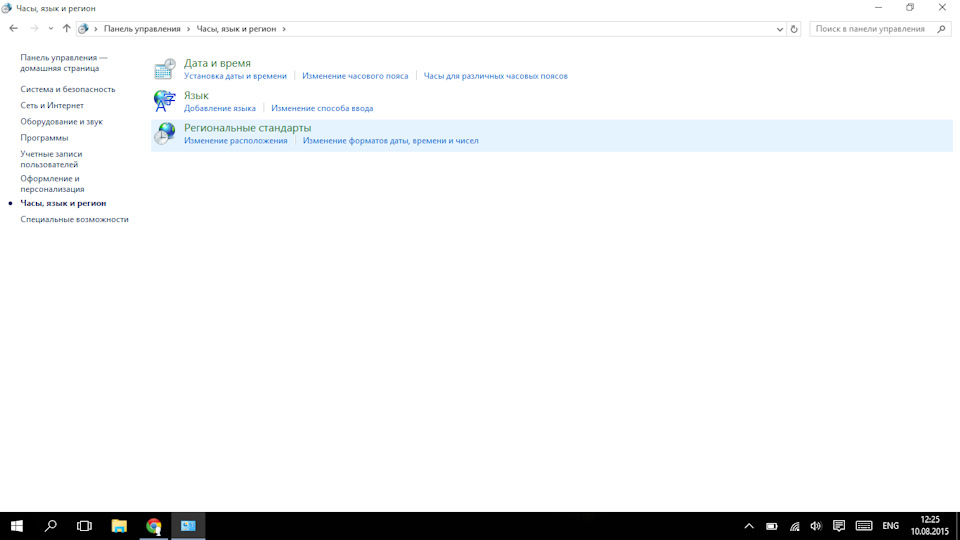Screen dimensions: 960x540
Task: Select Часы, язык и регион sidebar item
Action: (x=63, y=203)
